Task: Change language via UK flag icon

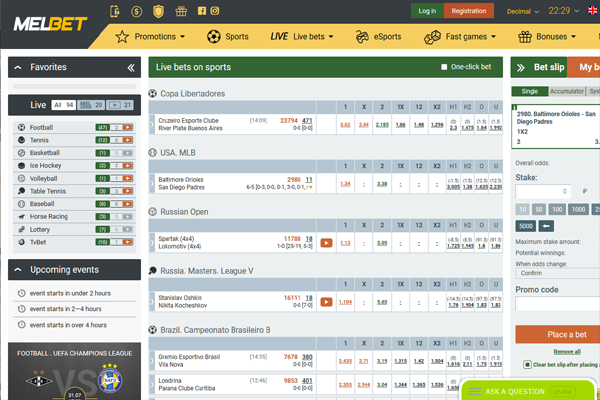Action: click(x=592, y=11)
